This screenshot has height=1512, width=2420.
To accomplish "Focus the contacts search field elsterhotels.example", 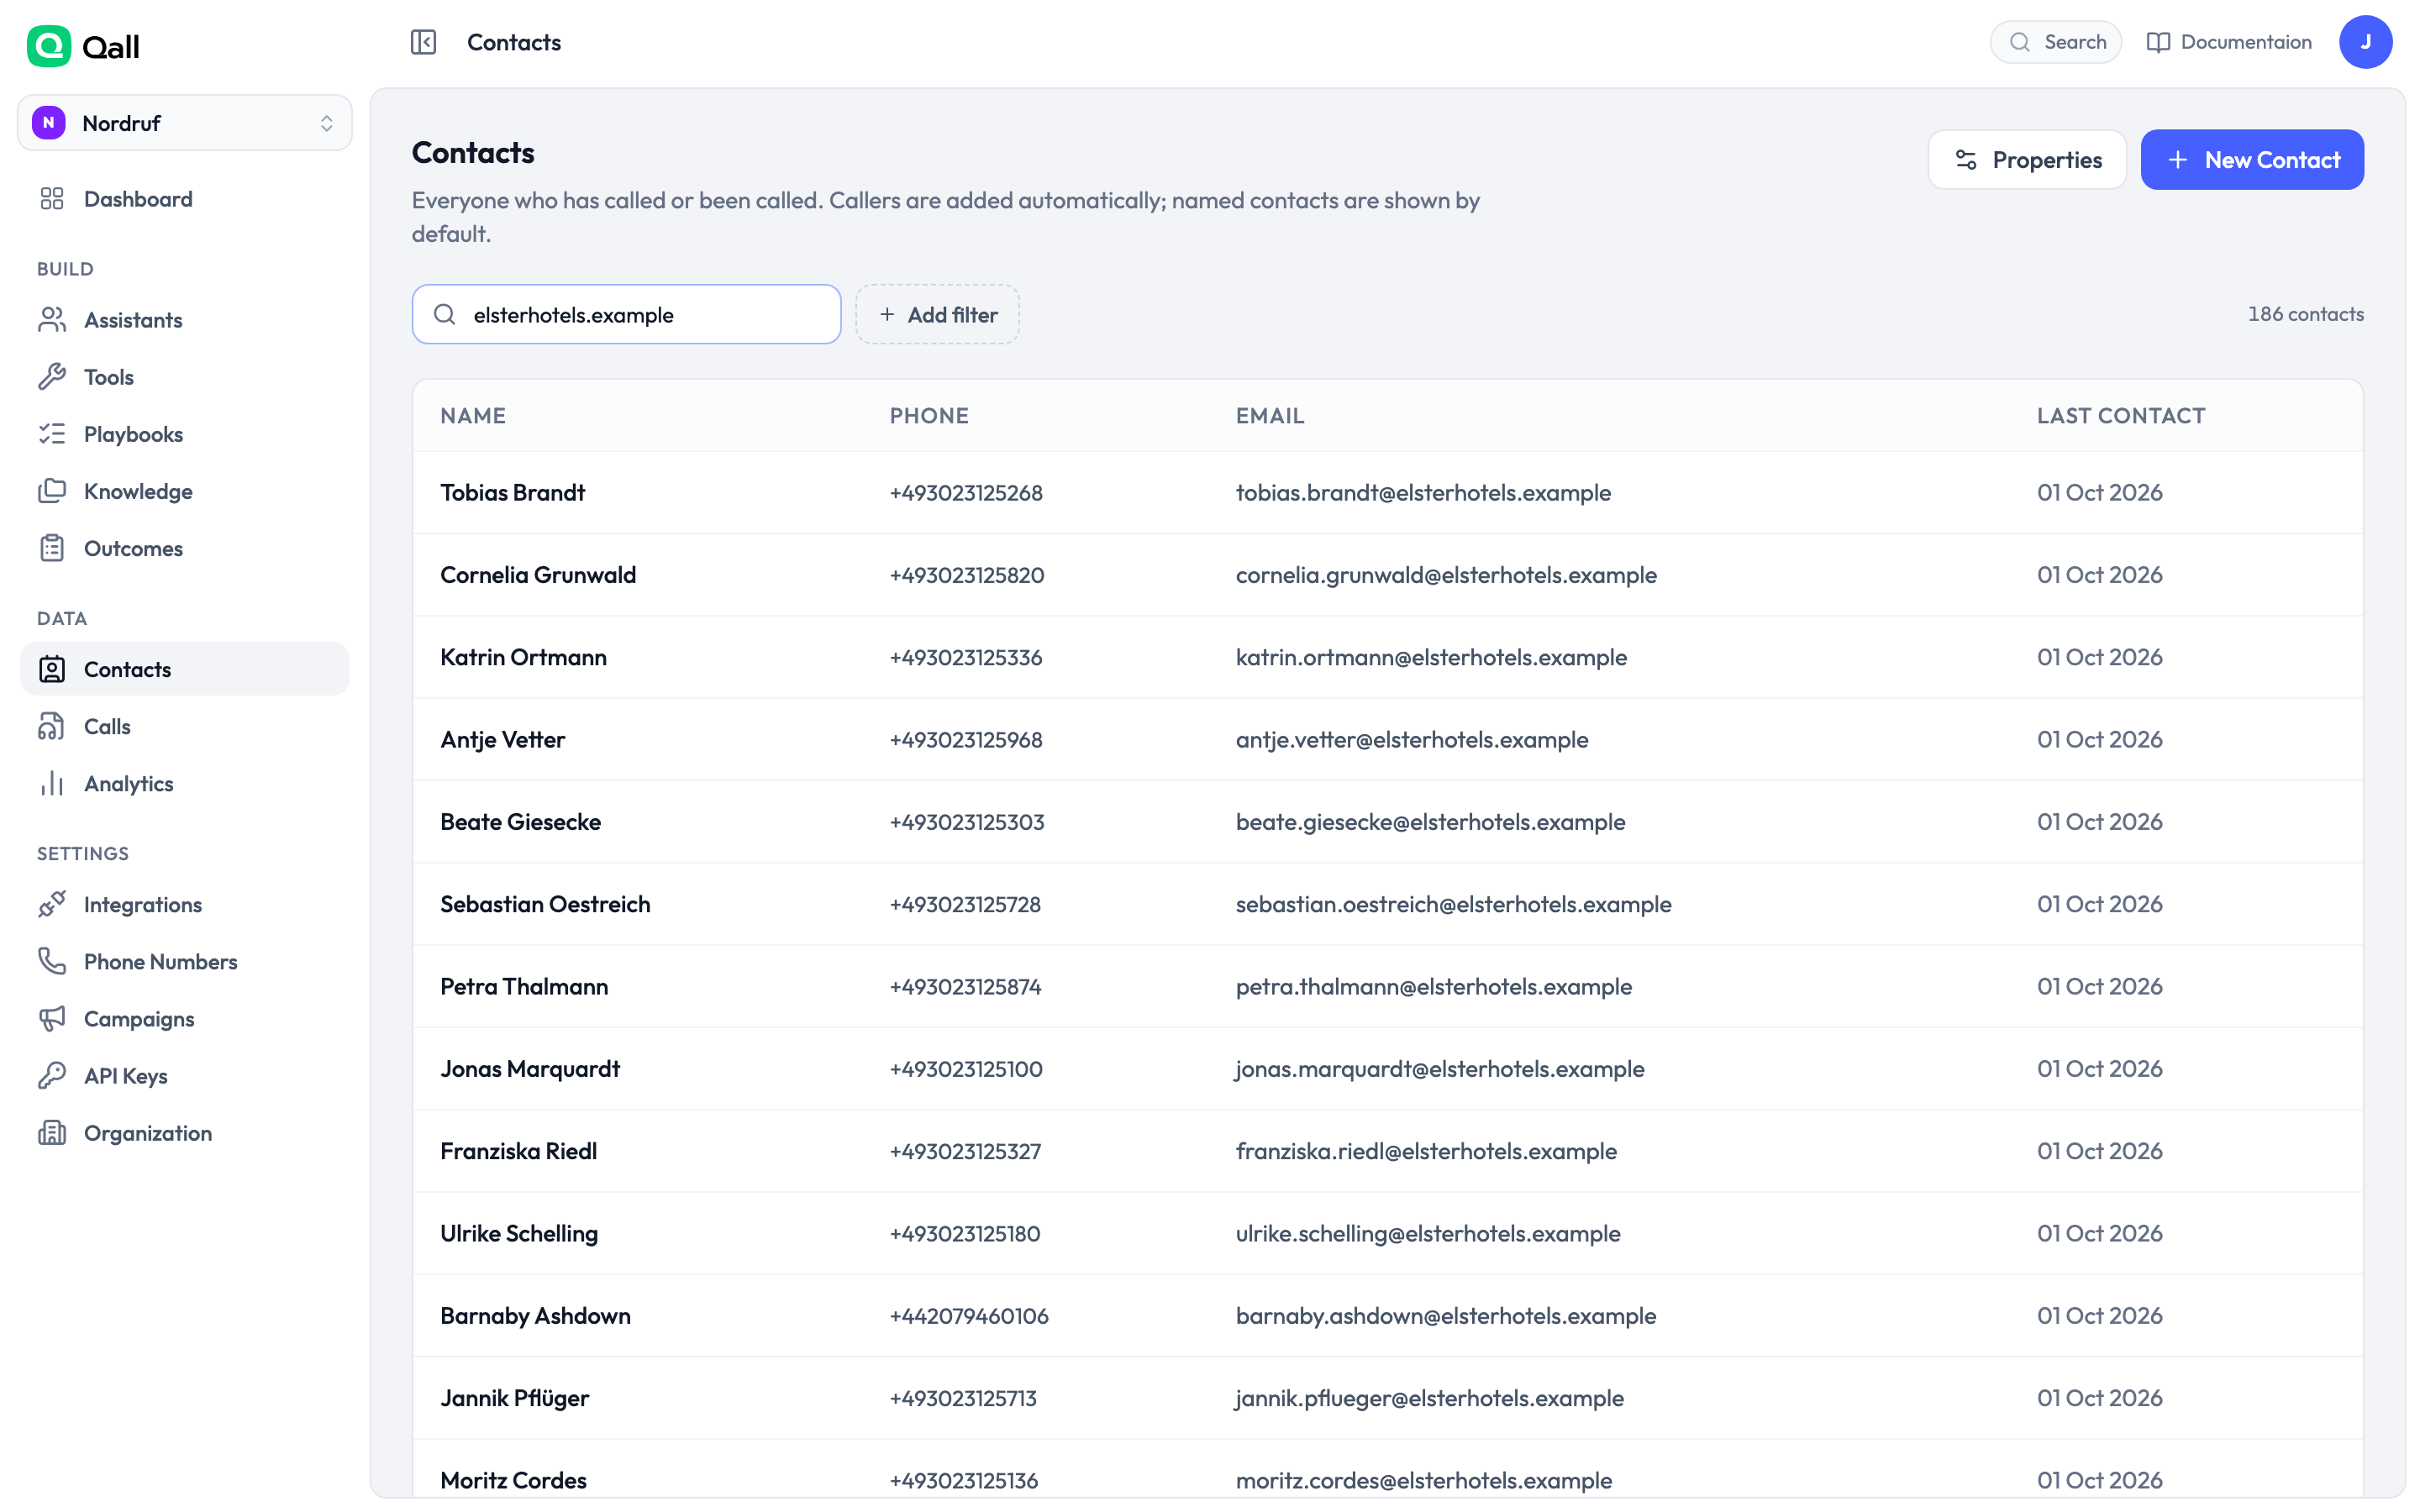I will point(626,314).
